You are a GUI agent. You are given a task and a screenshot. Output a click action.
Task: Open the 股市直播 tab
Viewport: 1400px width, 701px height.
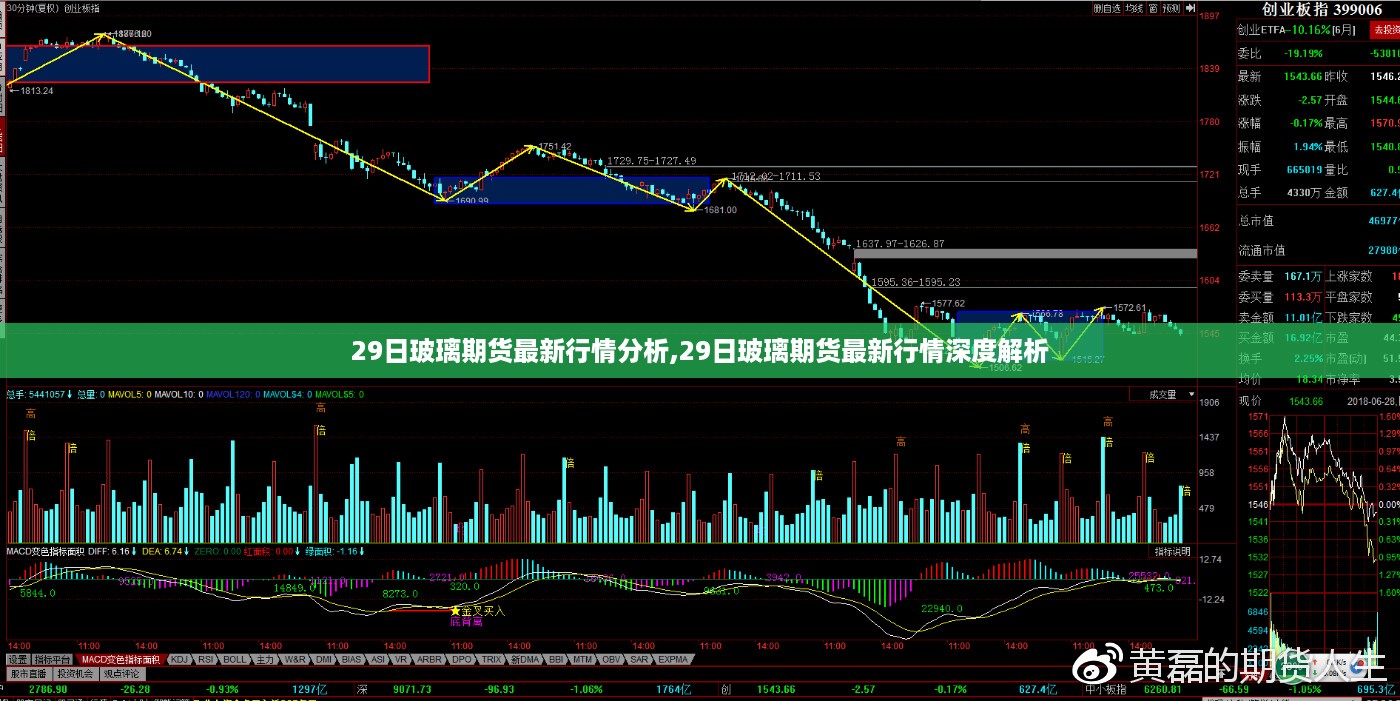tap(23, 674)
